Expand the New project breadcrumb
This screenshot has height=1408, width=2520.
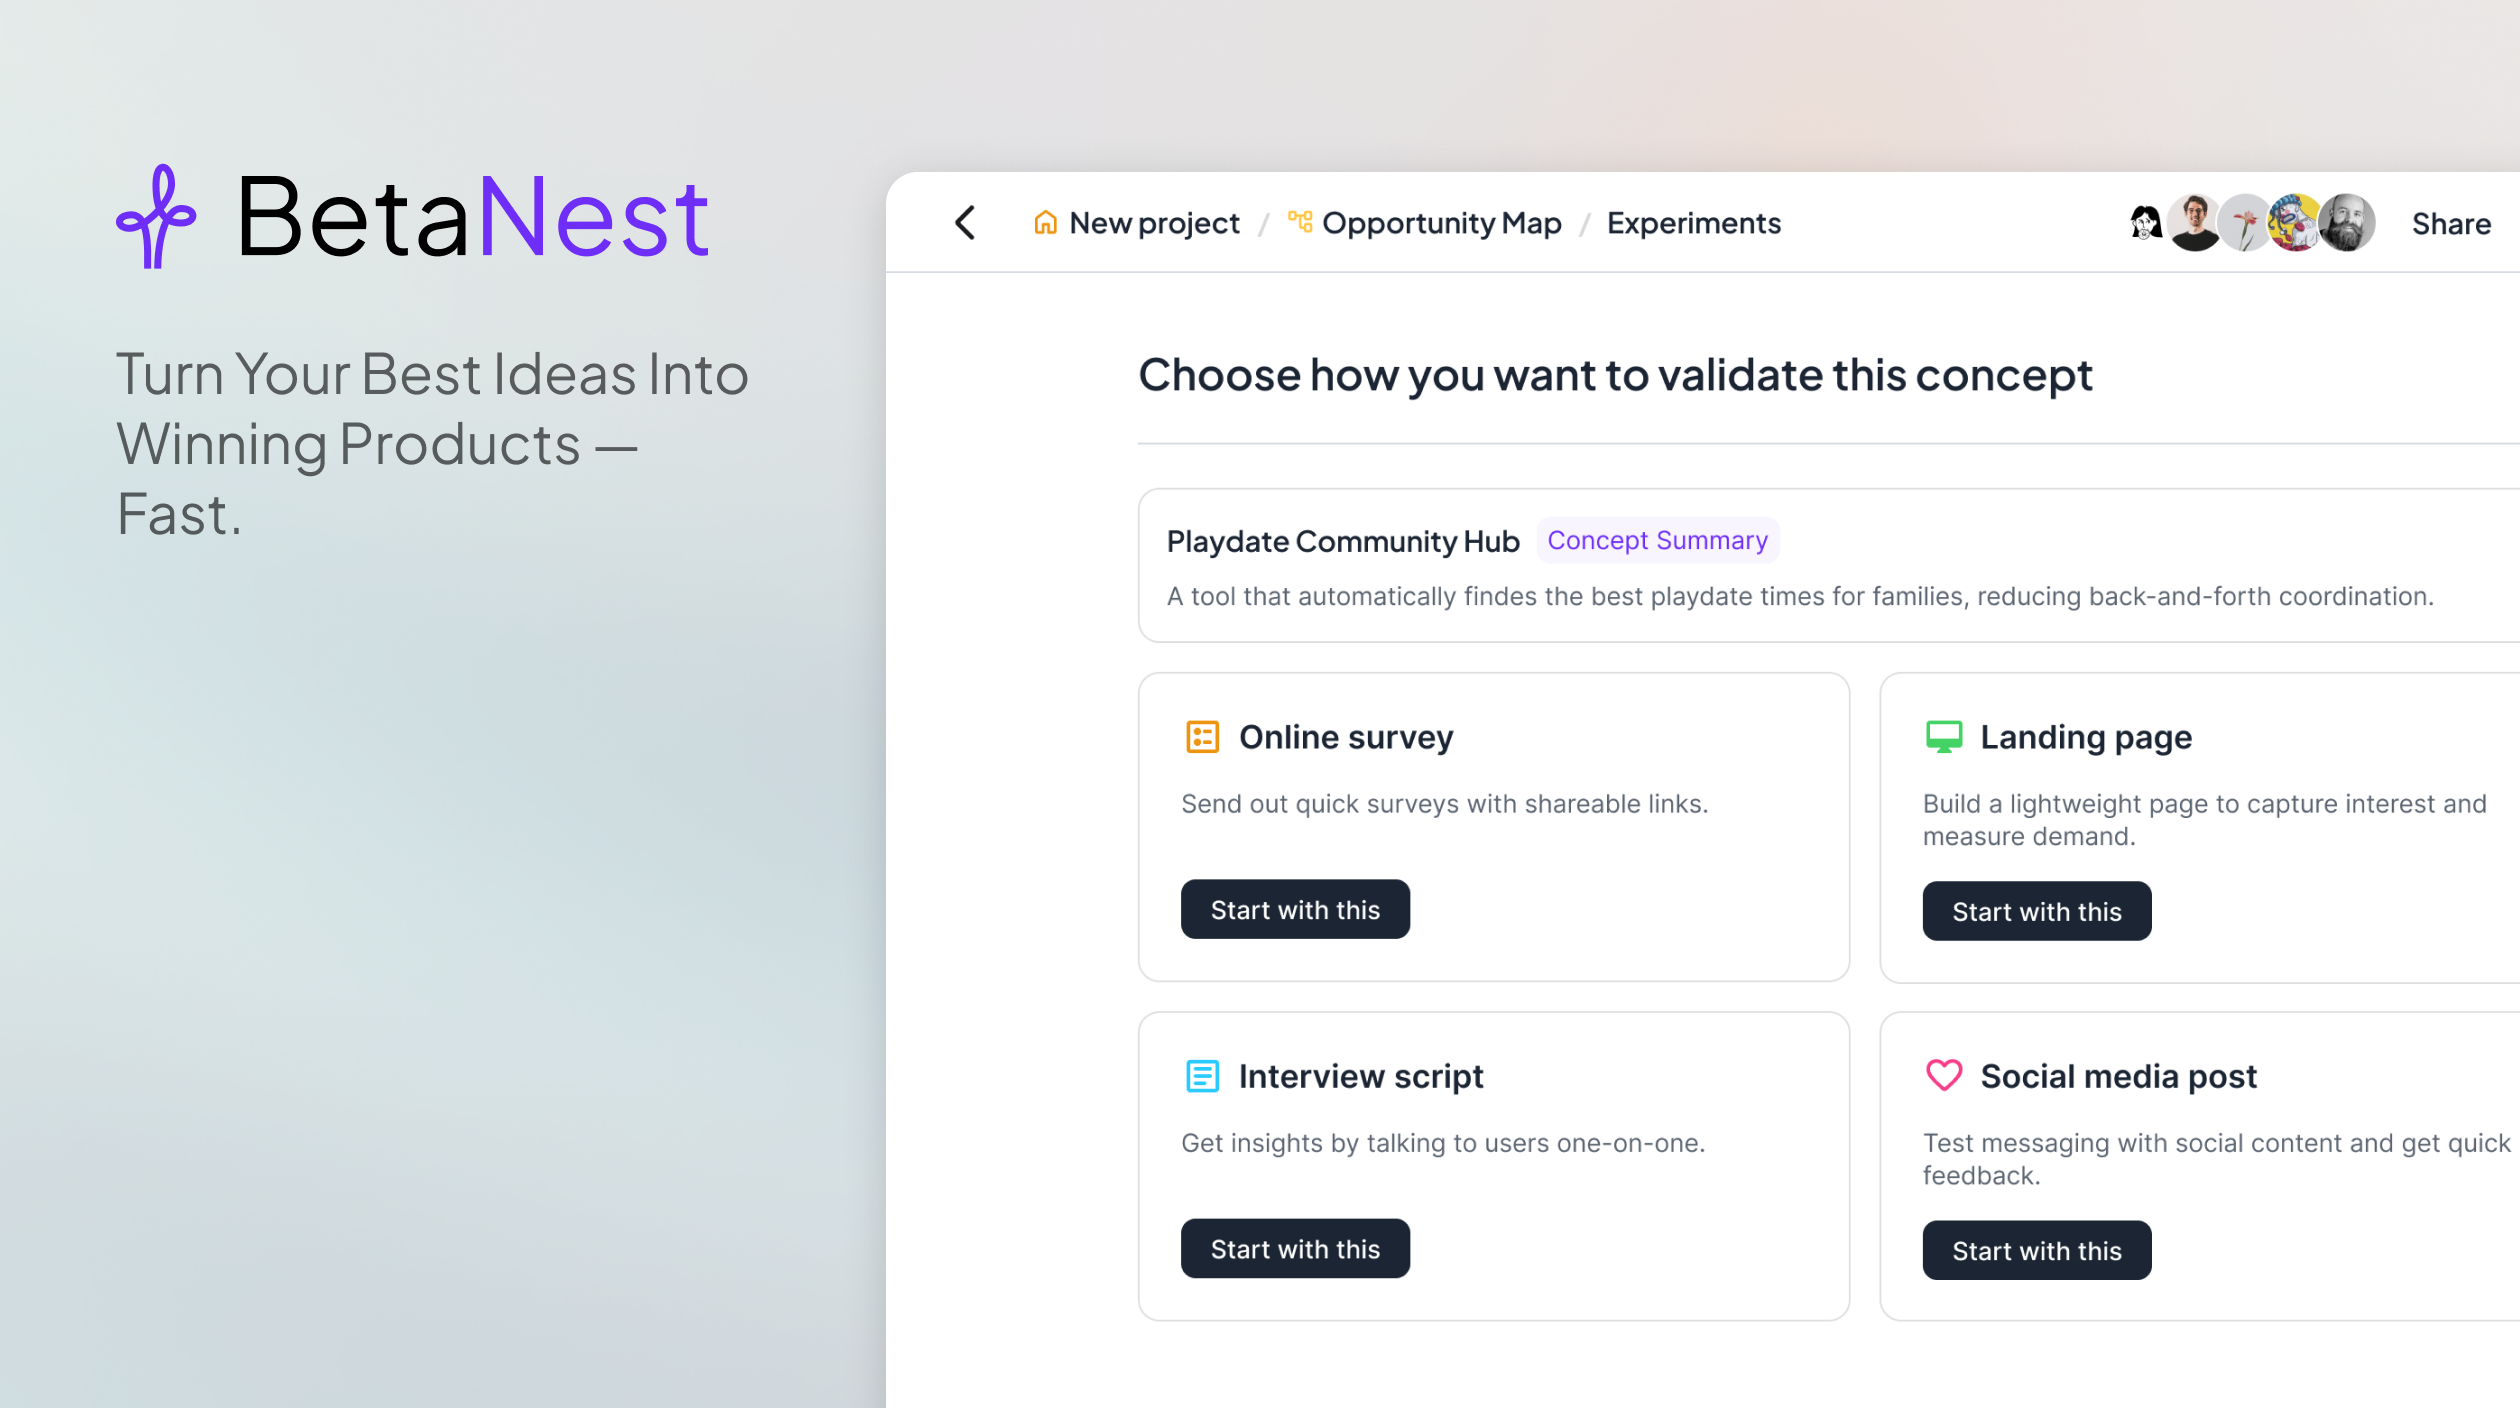(1155, 223)
